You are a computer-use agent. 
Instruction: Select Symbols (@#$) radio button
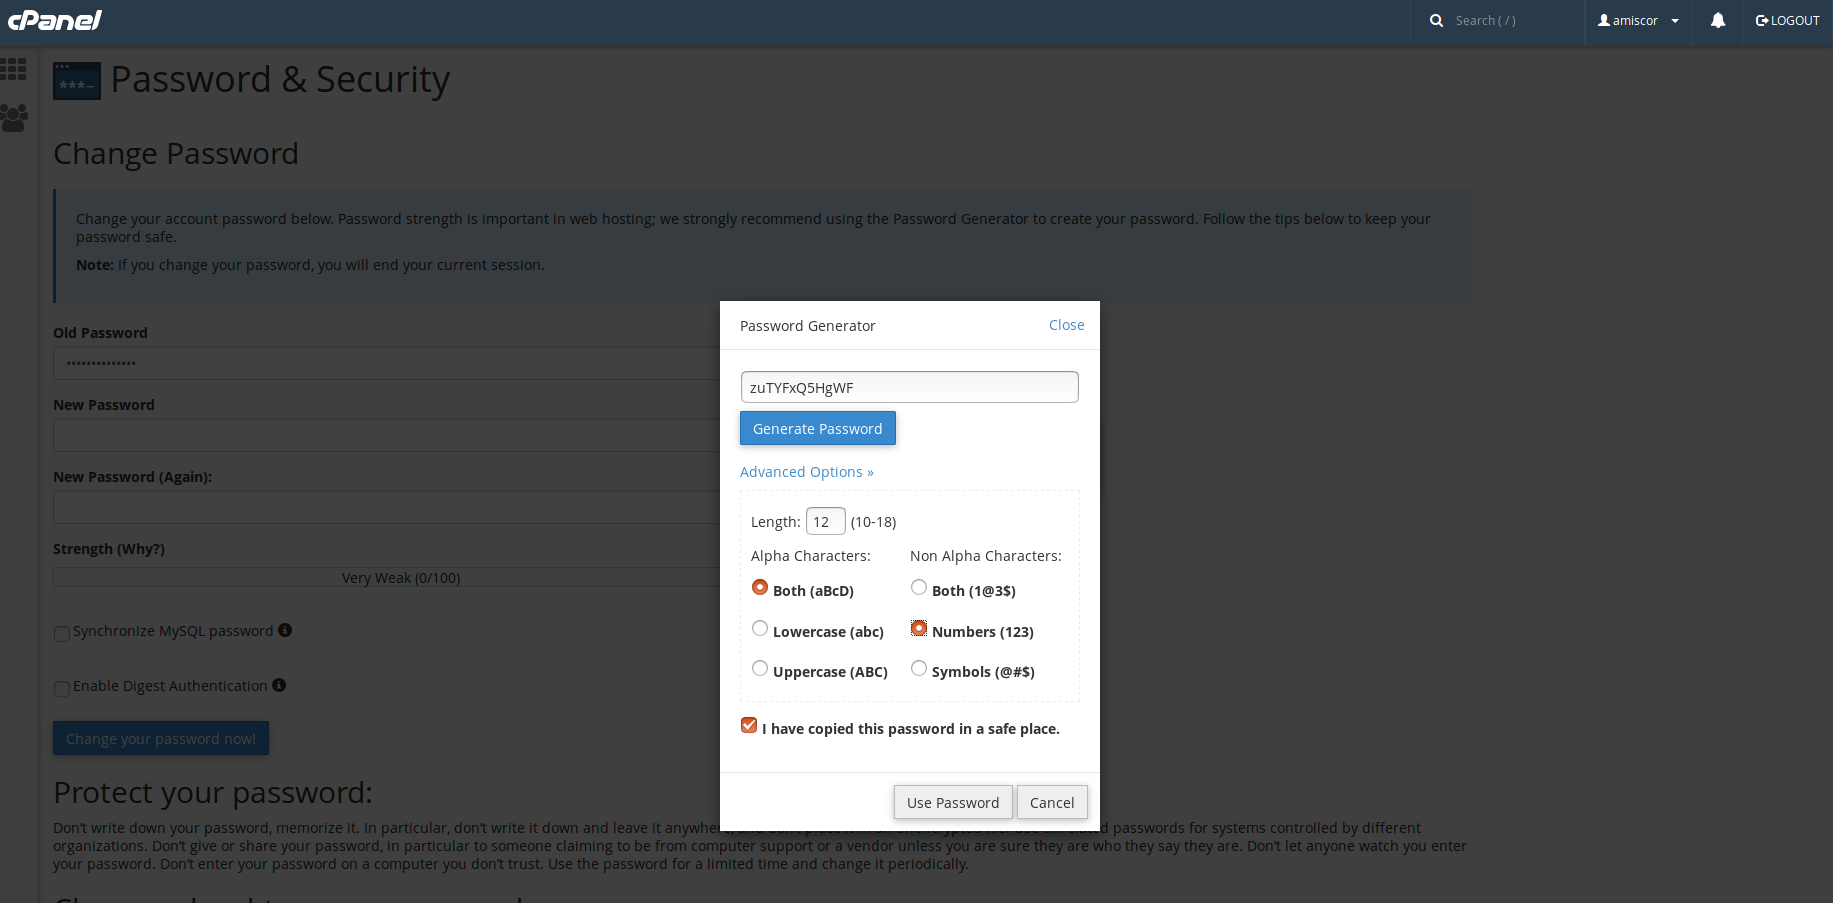tap(919, 669)
